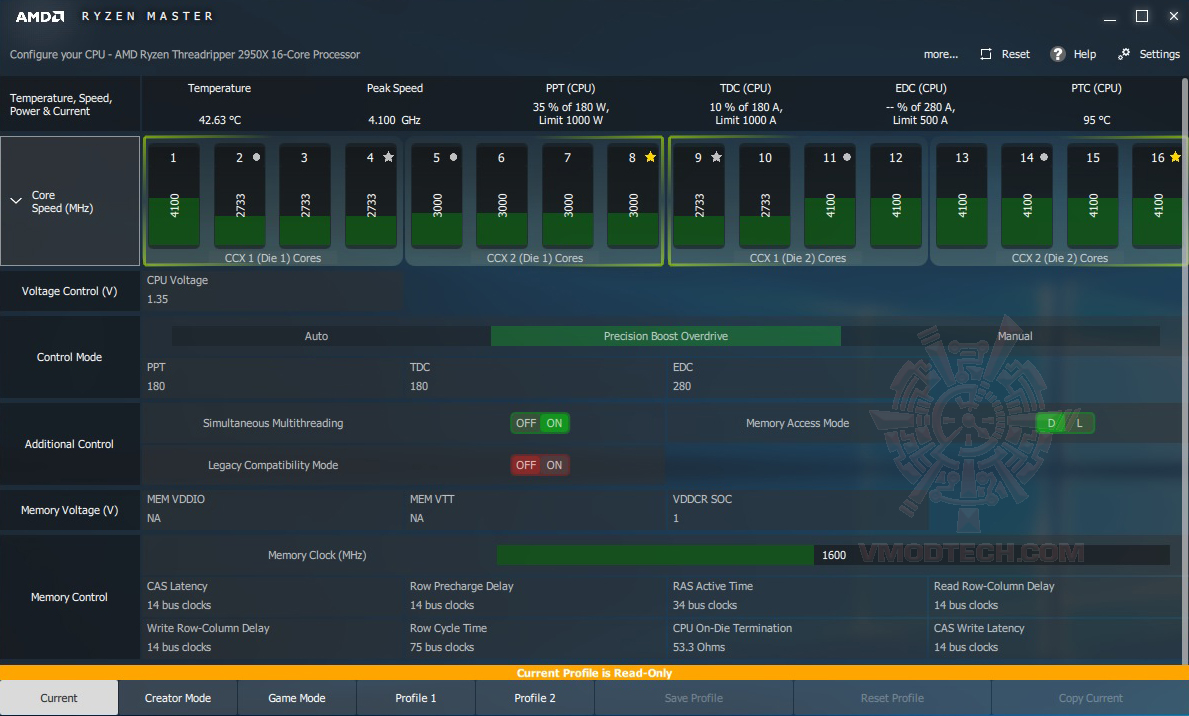Switch to Game Mode tab
This screenshot has width=1189, height=716.
(x=296, y=698)
